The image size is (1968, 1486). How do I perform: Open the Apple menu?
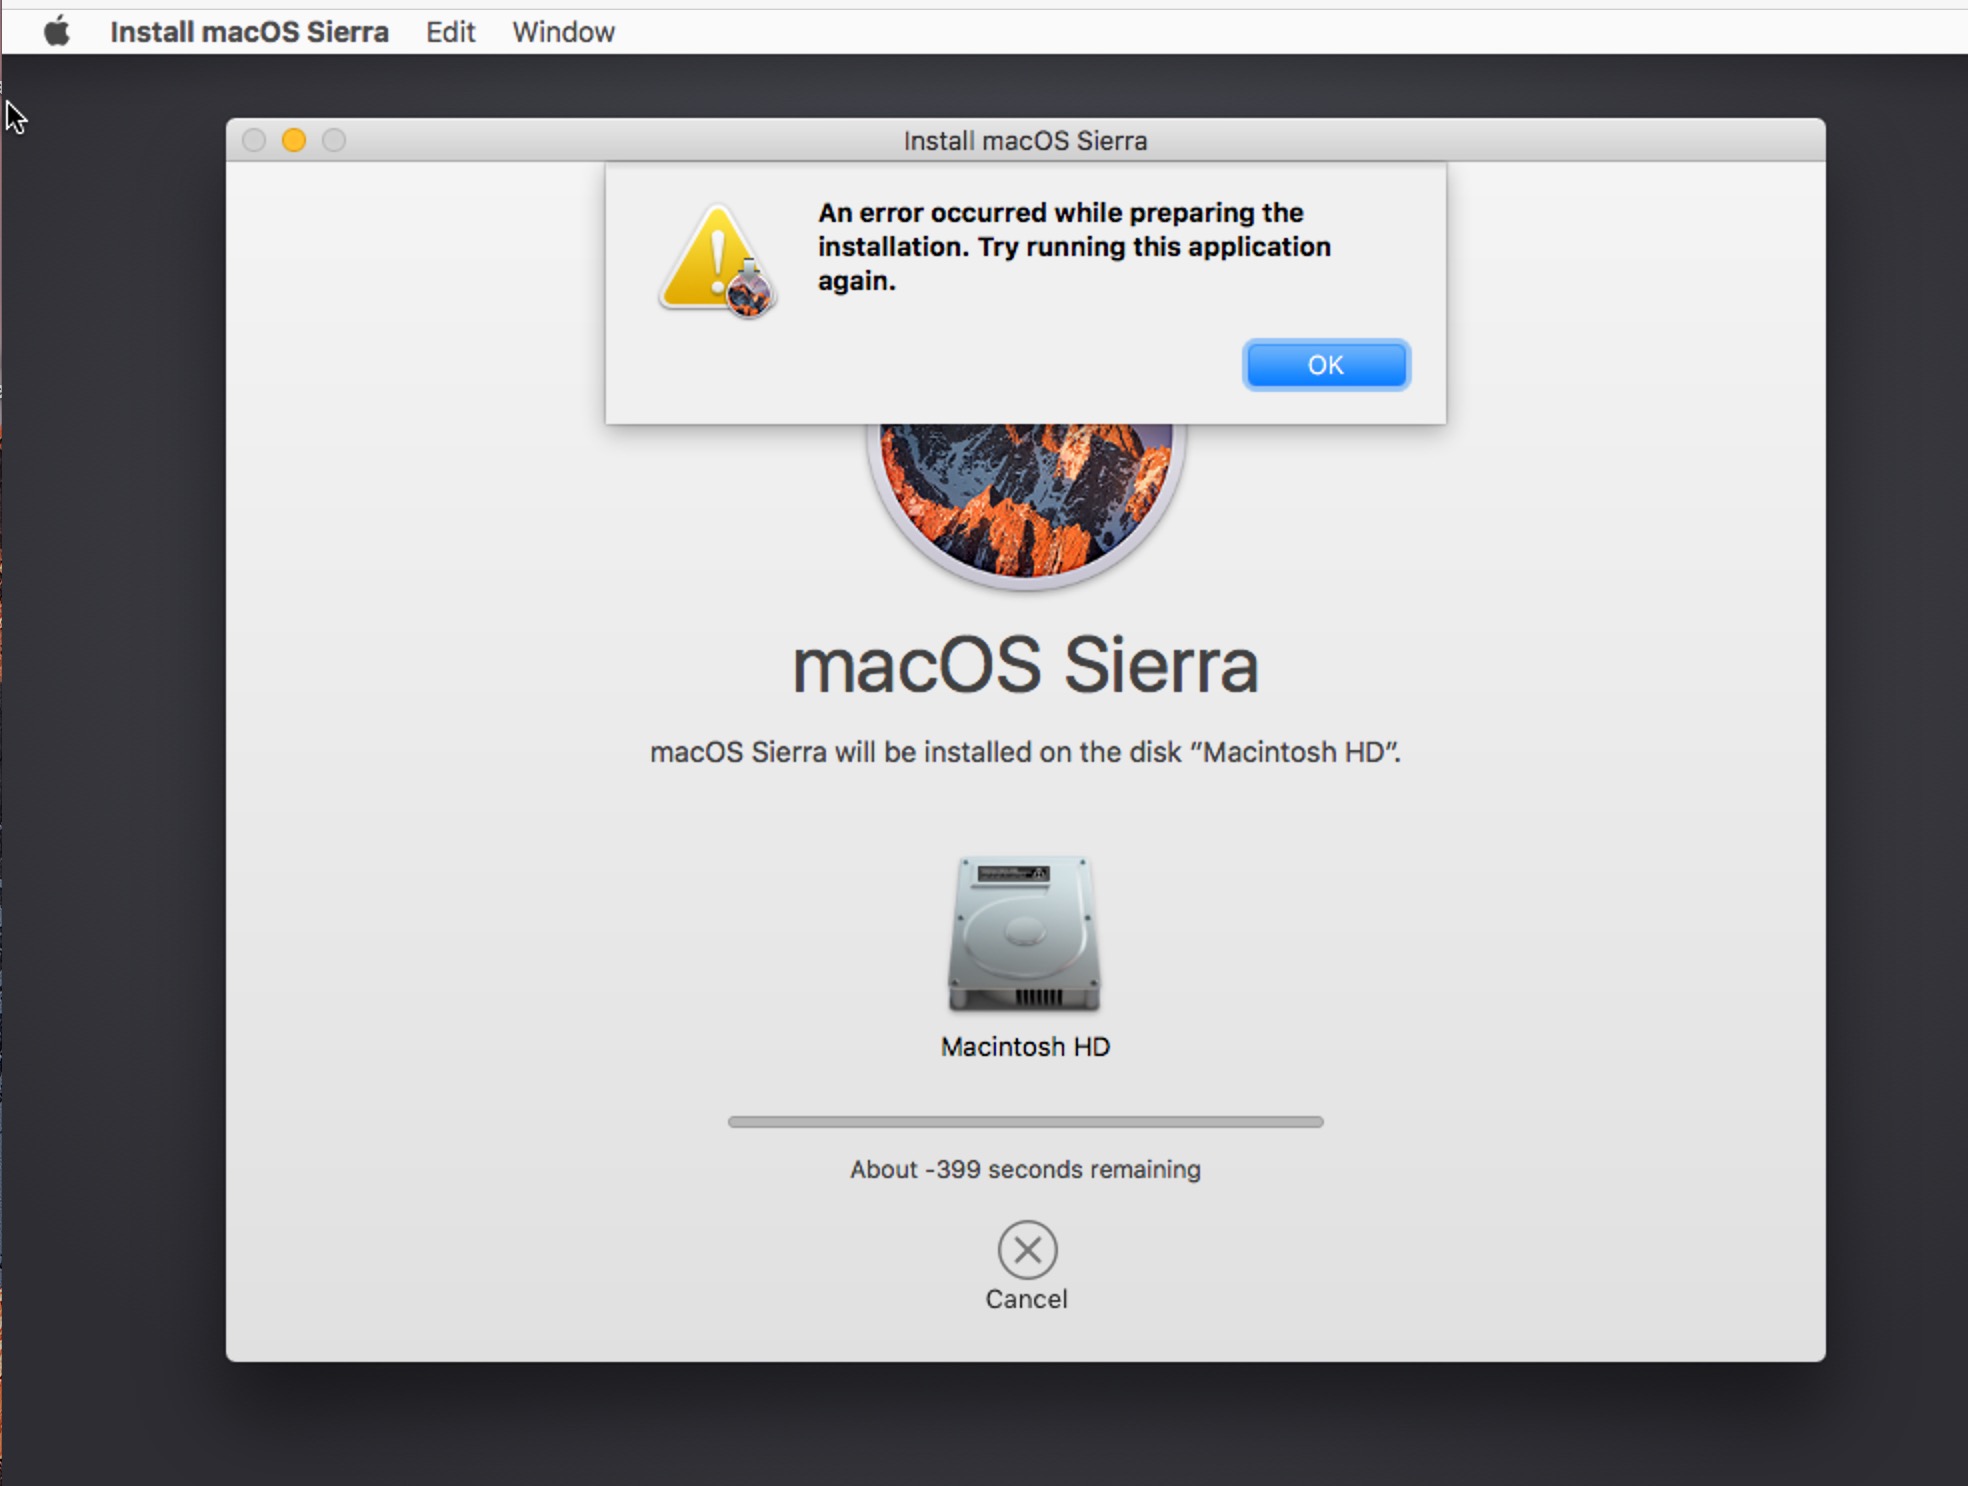pyautogui.click(x=57, y=31)
